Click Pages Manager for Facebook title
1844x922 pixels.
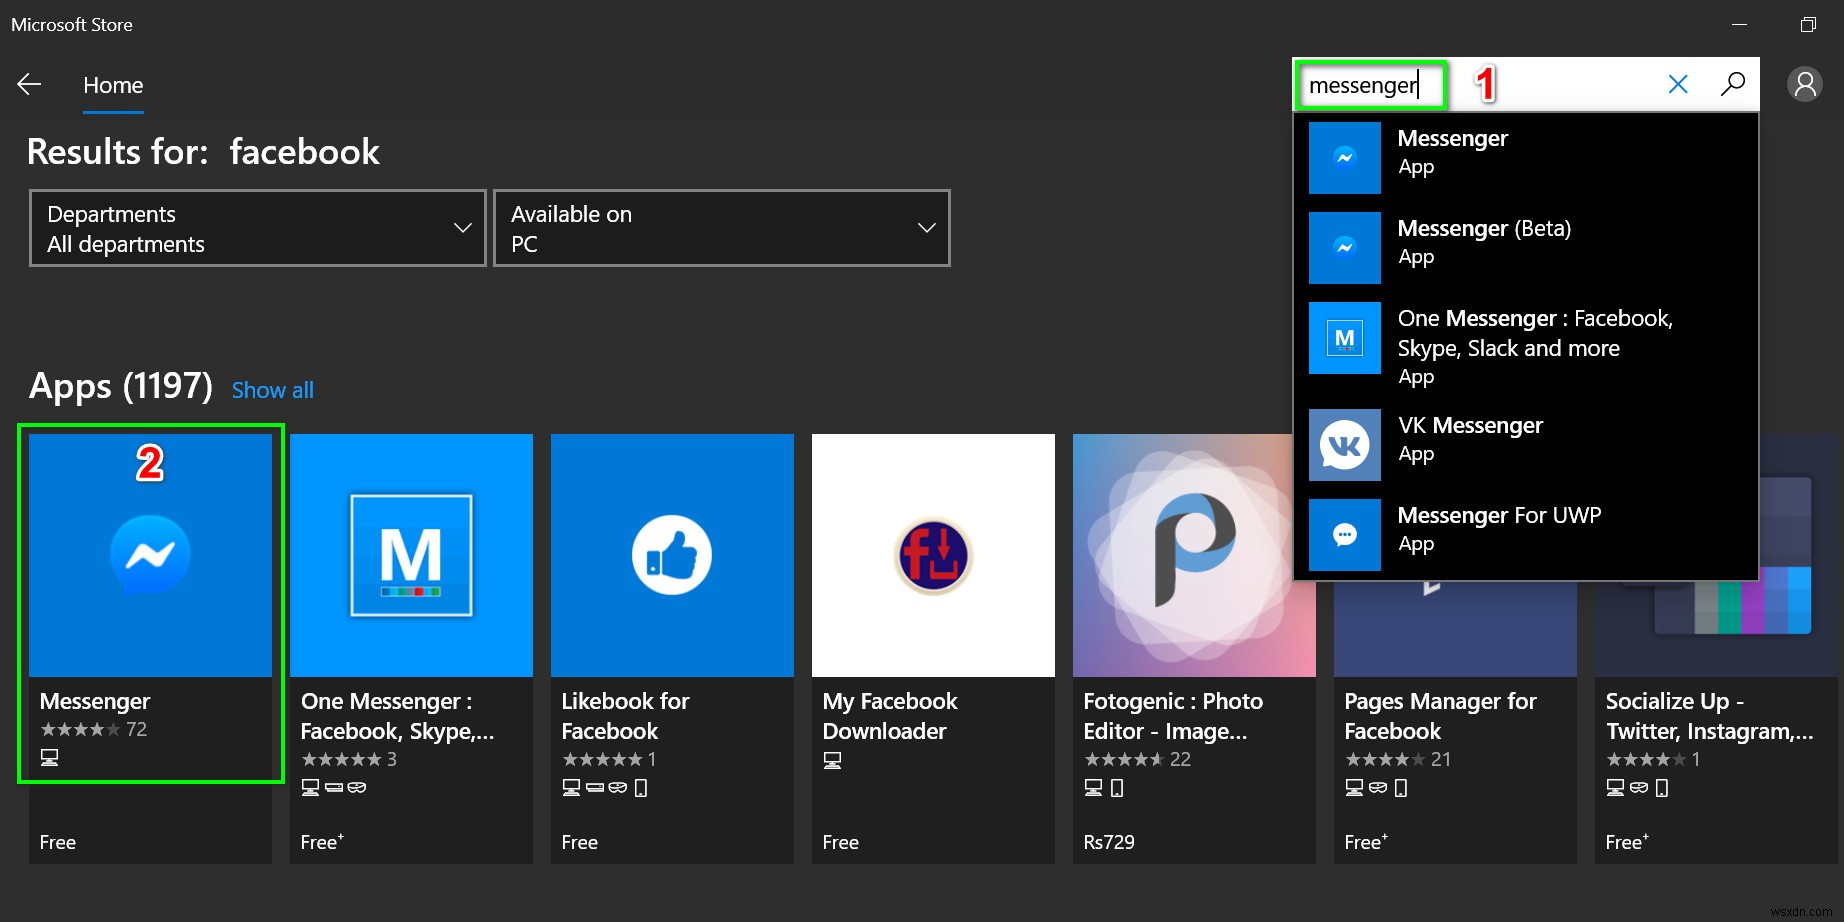point(1440,716)
